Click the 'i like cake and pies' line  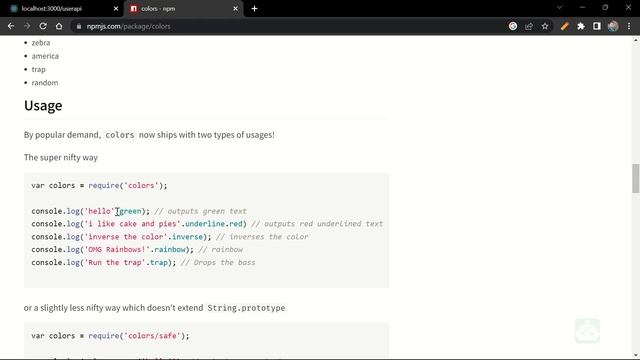pyautogui.click(x=207, y=224)
